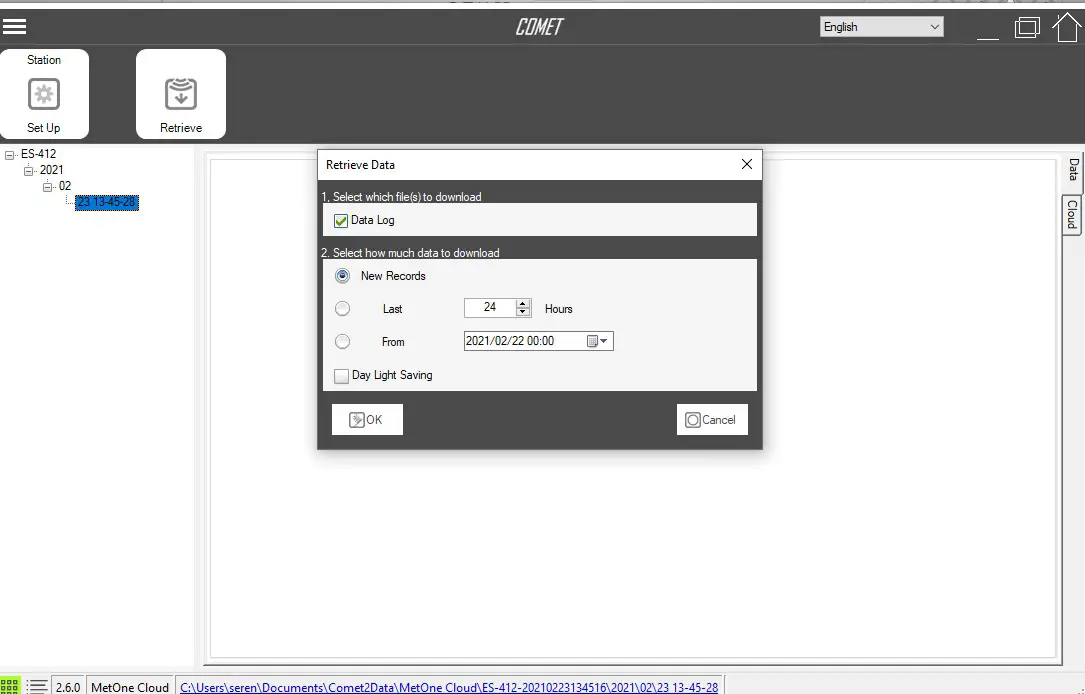Click the list icon next to the version number
1085x694 pixels.
point(36,685)
